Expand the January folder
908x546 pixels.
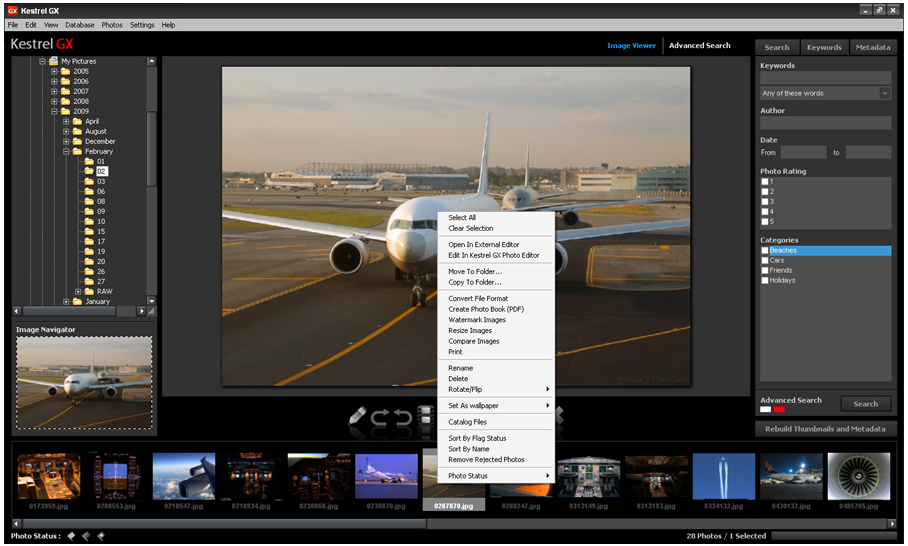(66, 301)
